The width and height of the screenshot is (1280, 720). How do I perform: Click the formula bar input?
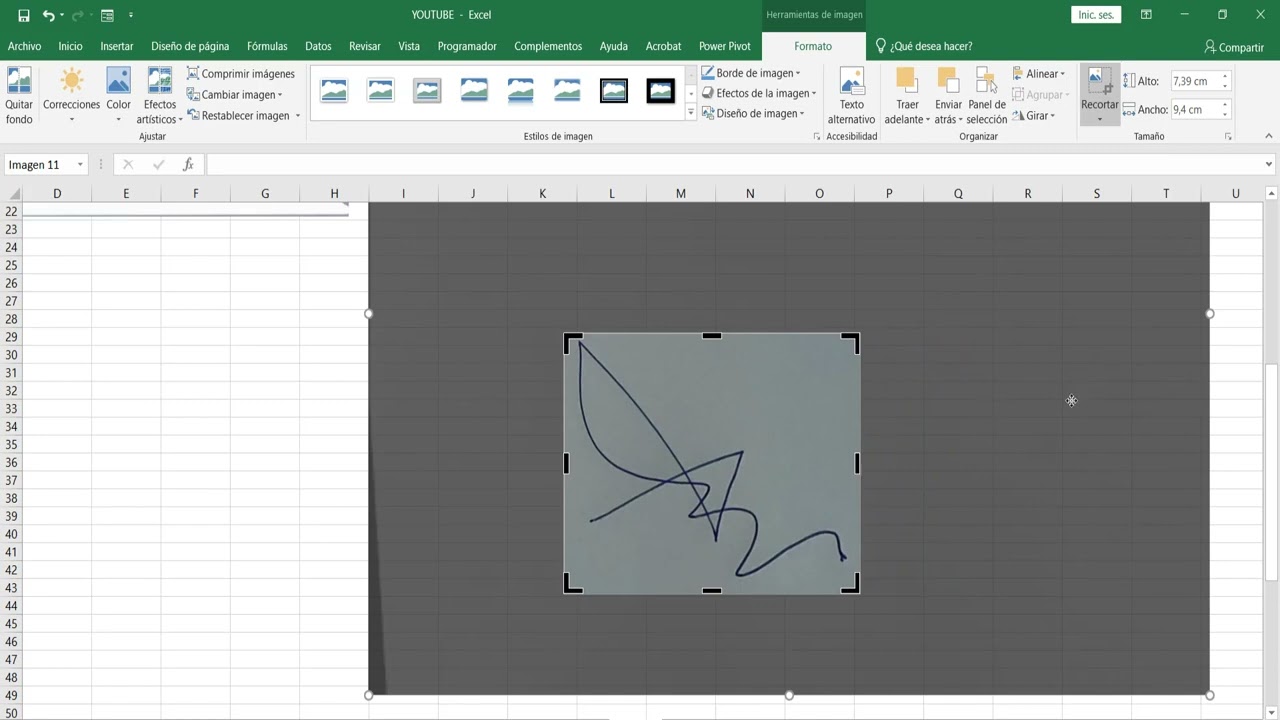[735, 165]
